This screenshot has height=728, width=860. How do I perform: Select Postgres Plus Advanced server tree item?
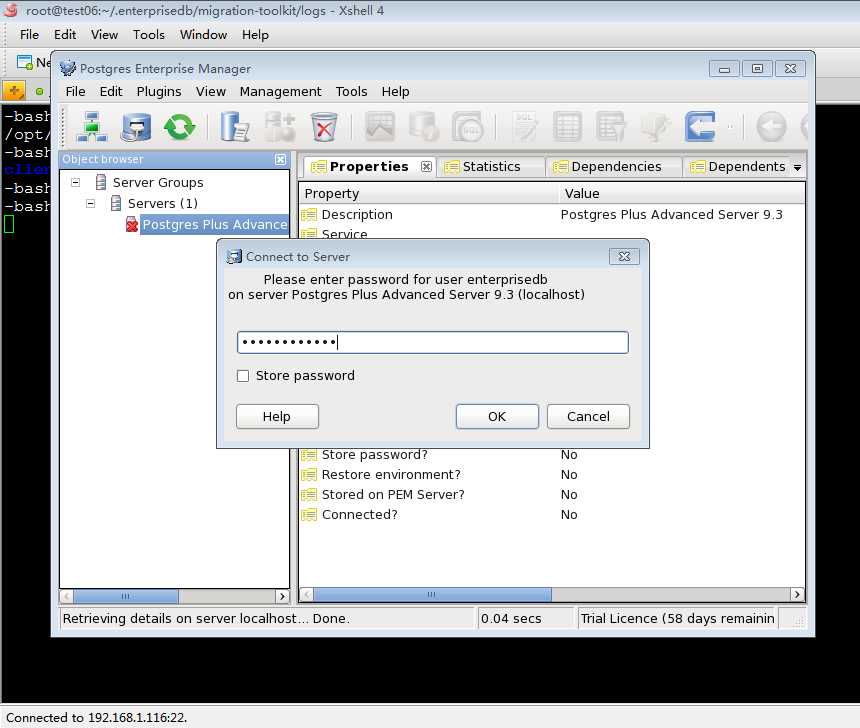214,224
